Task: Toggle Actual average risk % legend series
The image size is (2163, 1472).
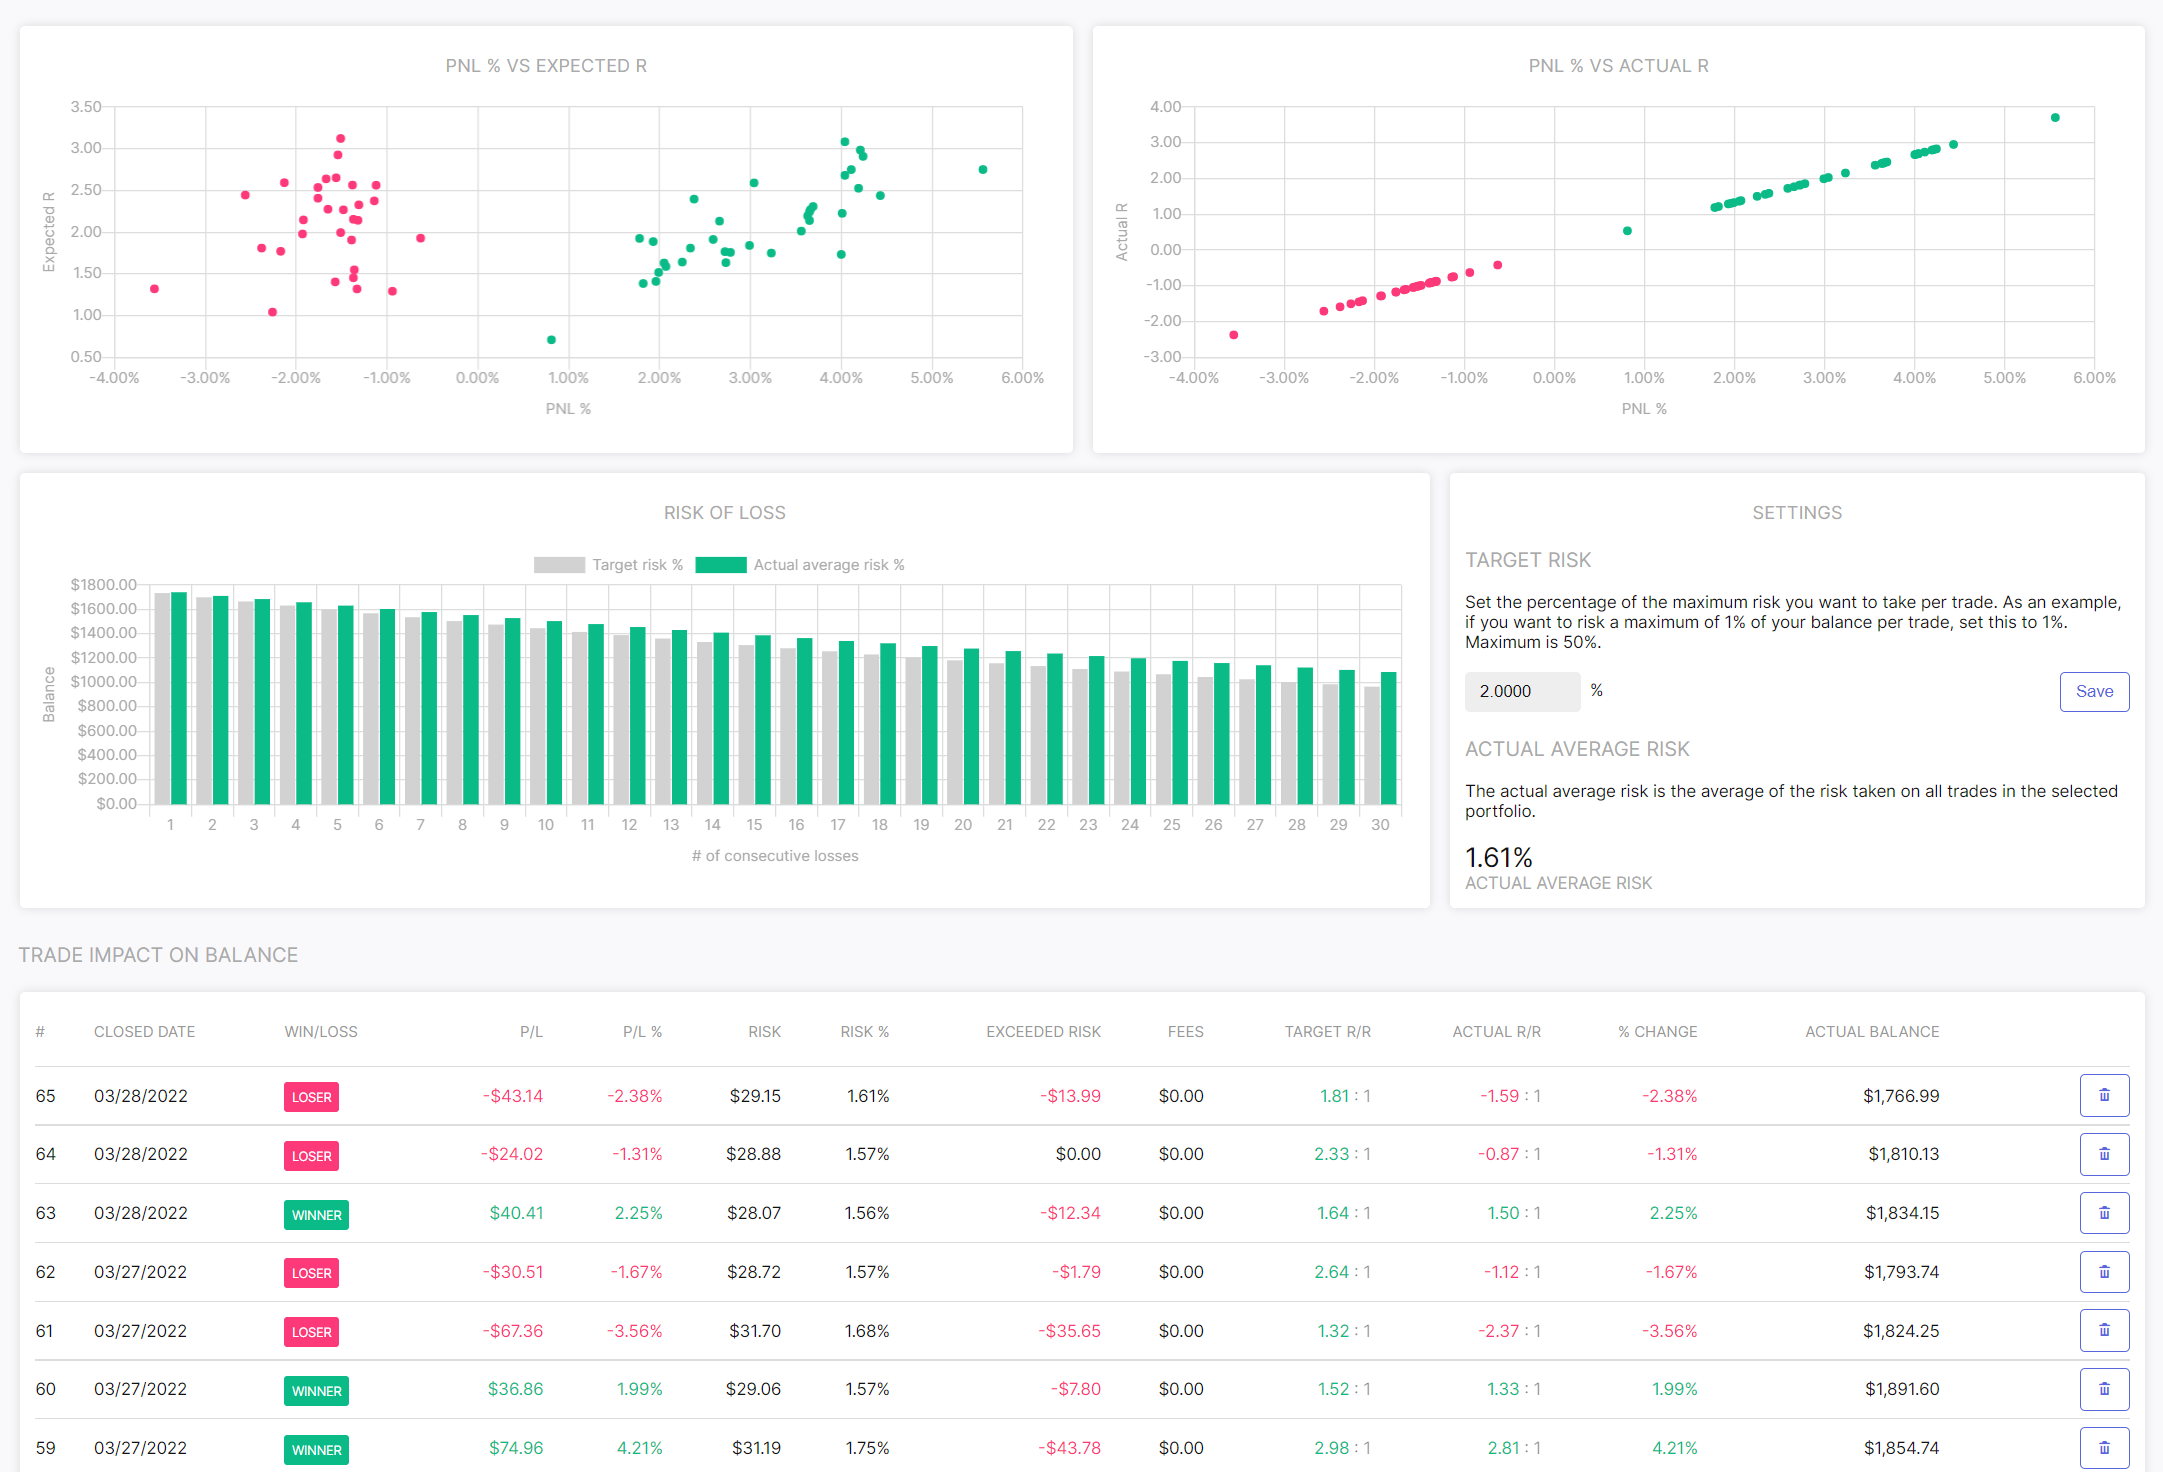Action: click(800, 565)
